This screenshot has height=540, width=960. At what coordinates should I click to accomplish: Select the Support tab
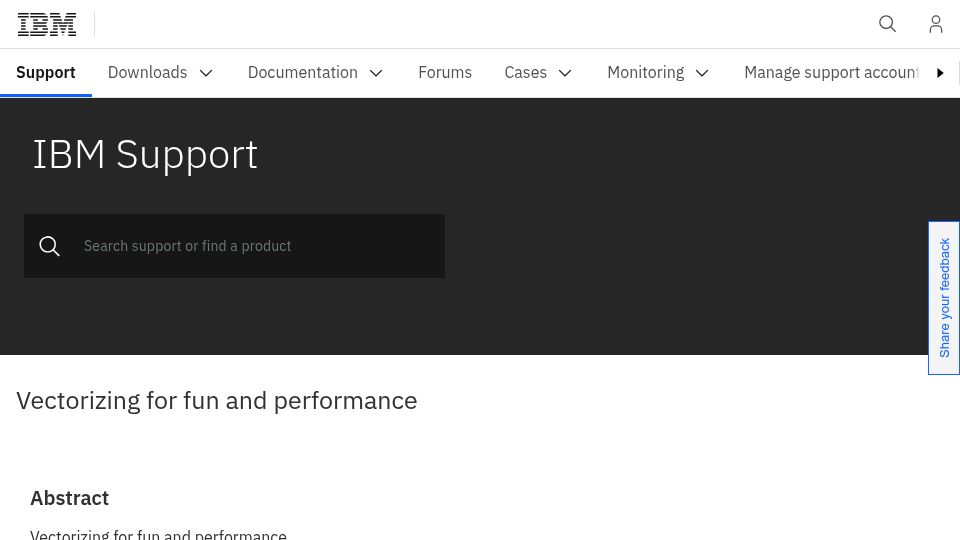click(x=46, y=72)
